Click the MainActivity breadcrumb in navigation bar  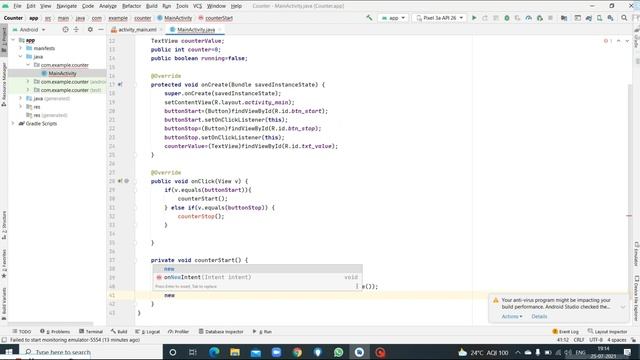(x=175, y=18)
